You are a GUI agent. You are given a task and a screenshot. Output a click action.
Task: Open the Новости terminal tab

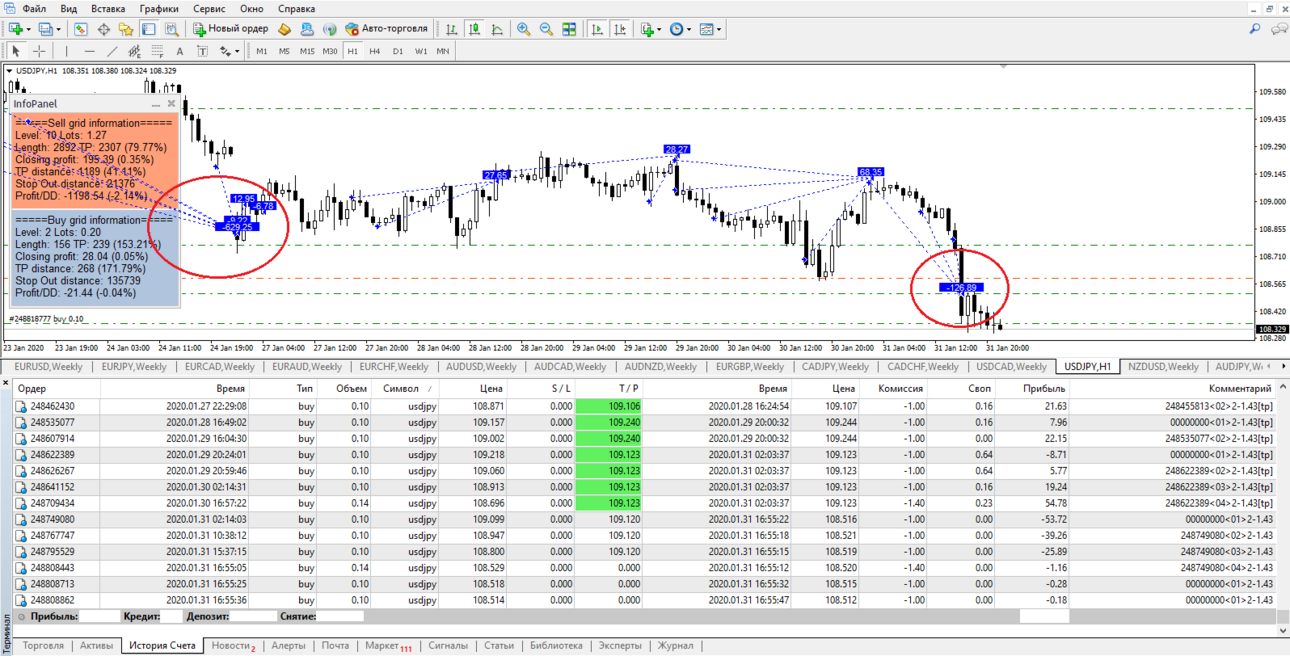point(233,646)
